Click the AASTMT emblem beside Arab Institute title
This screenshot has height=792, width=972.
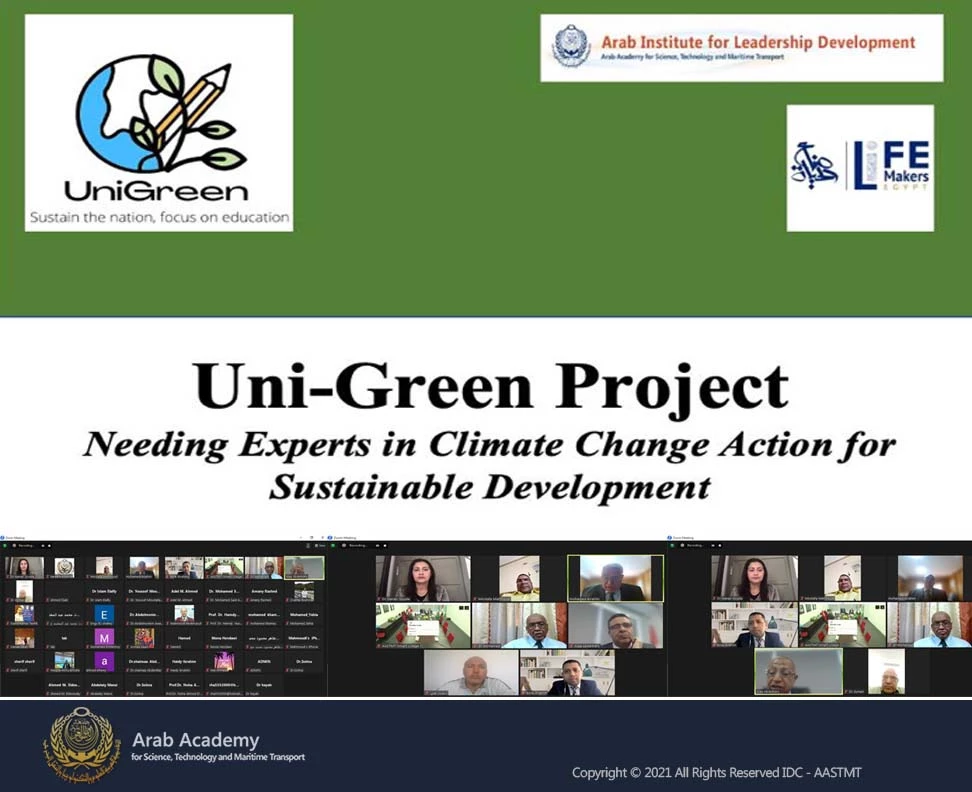pos(571,46)
